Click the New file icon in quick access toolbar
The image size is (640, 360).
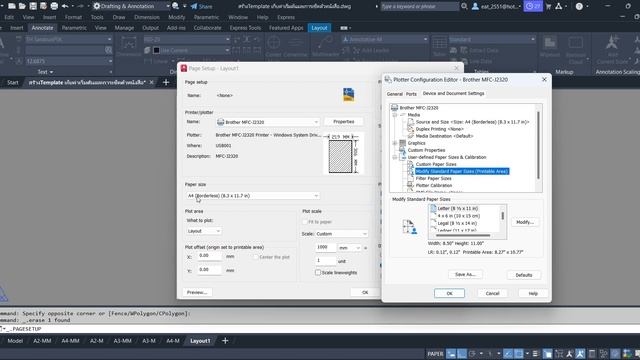[x=11, y=6]
